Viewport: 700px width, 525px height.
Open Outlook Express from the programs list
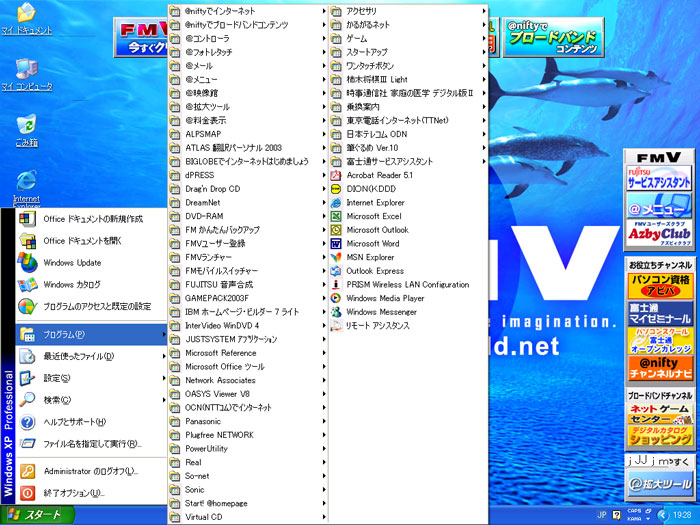[x=375, y=271]
